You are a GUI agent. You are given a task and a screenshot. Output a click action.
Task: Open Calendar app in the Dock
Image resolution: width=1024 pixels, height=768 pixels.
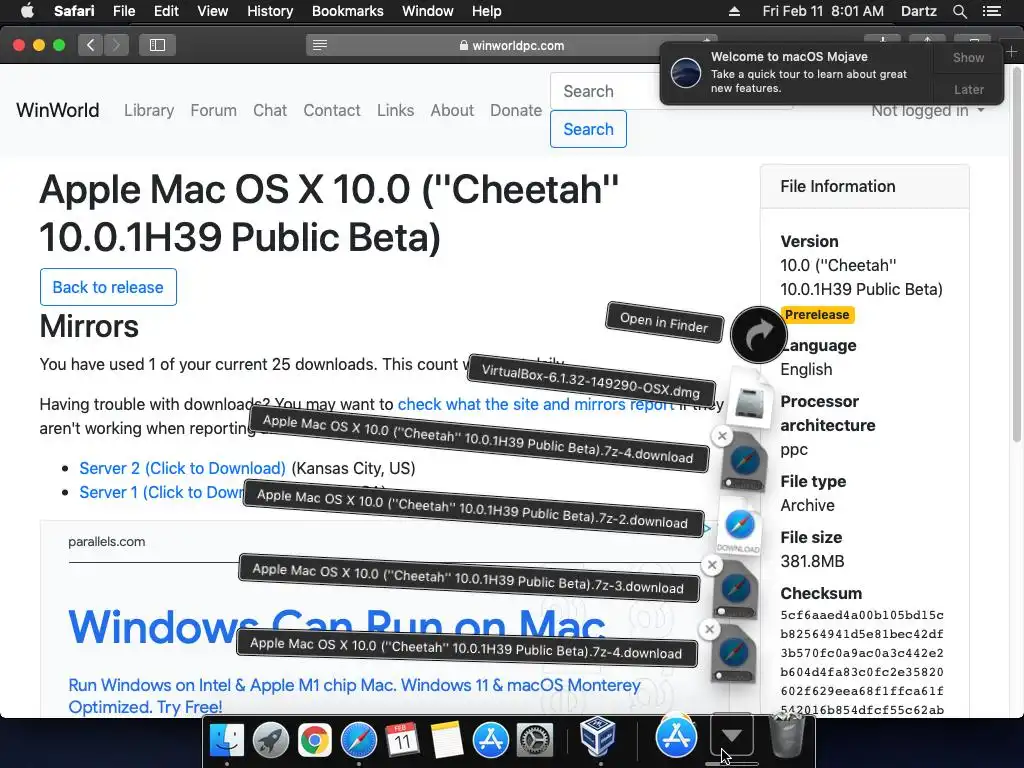pos(402,740)
